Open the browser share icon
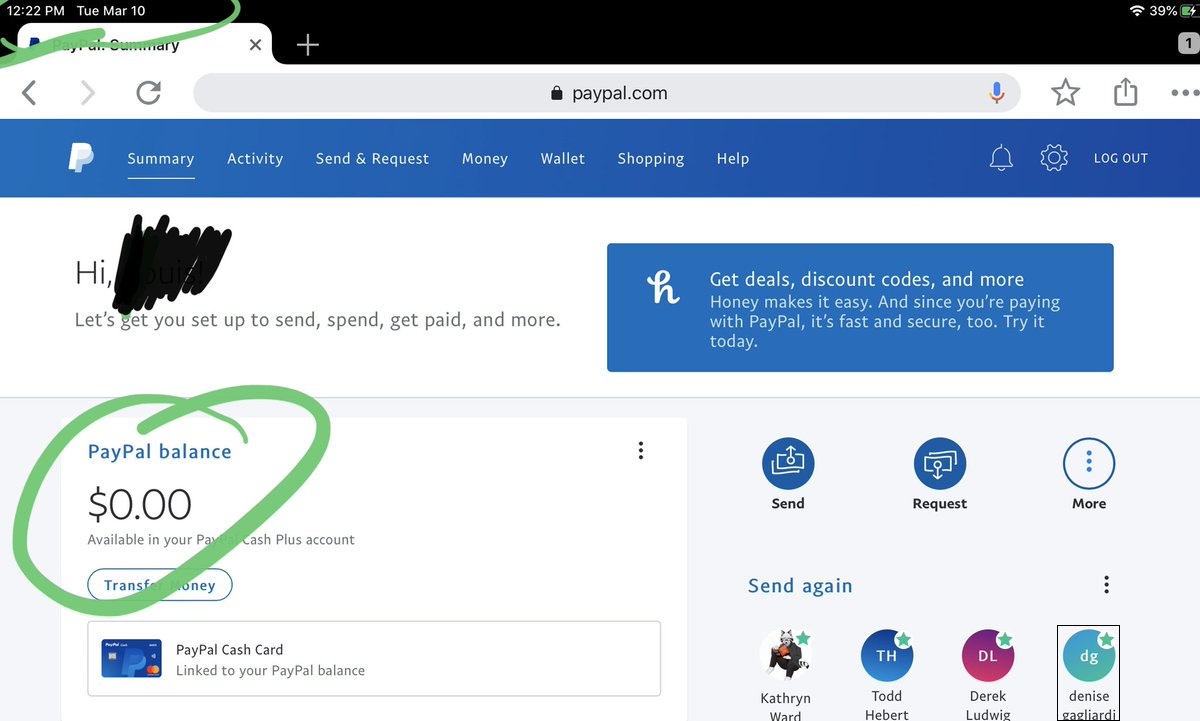 tap(1126, 92)
